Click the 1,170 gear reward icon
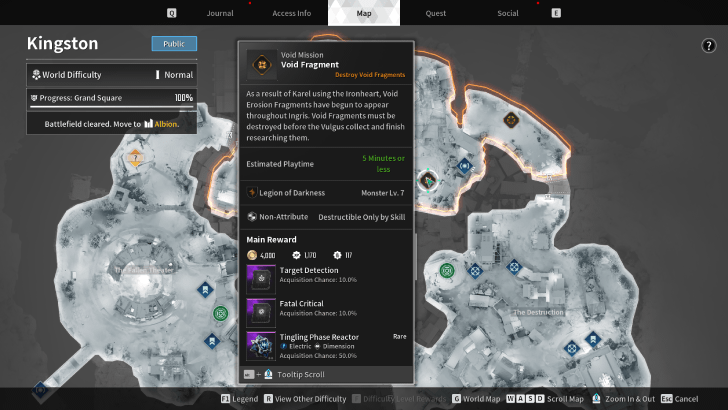728x410 pixels. (x=296, y=255)
